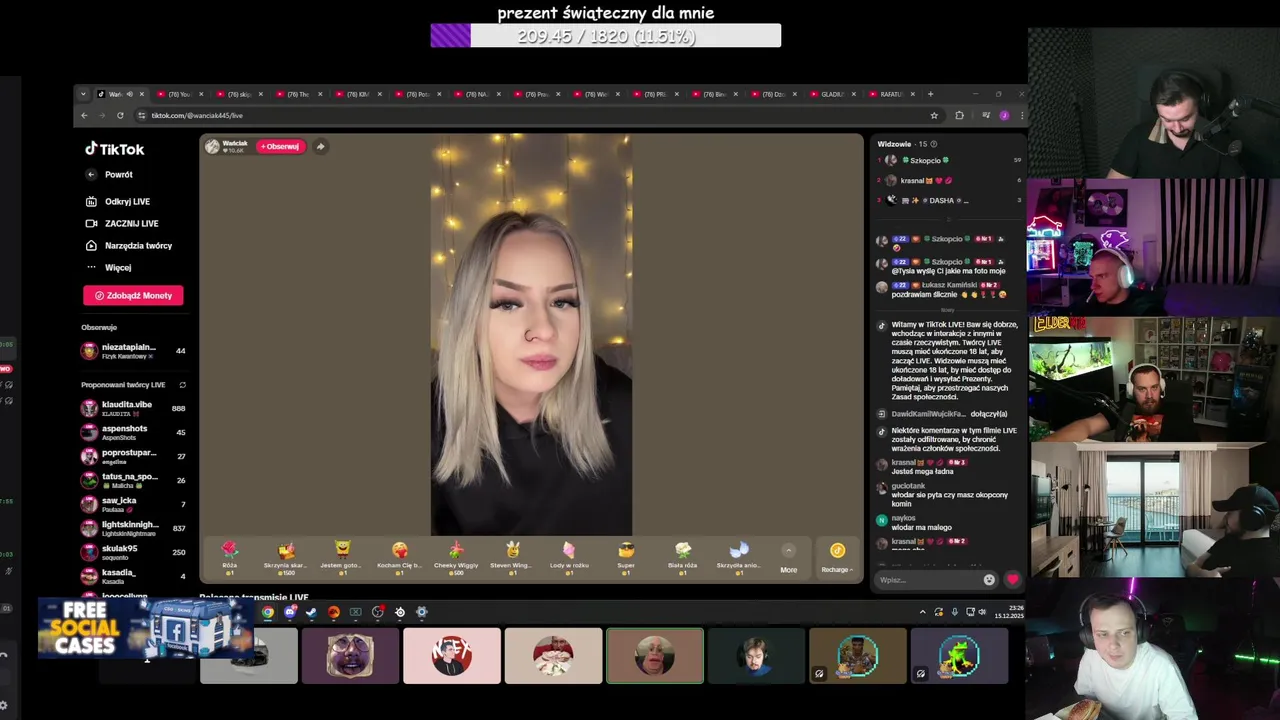Select the NEEX avatar call tile
This screenshot has height=720, width=1280.
(x=452, y=656)
